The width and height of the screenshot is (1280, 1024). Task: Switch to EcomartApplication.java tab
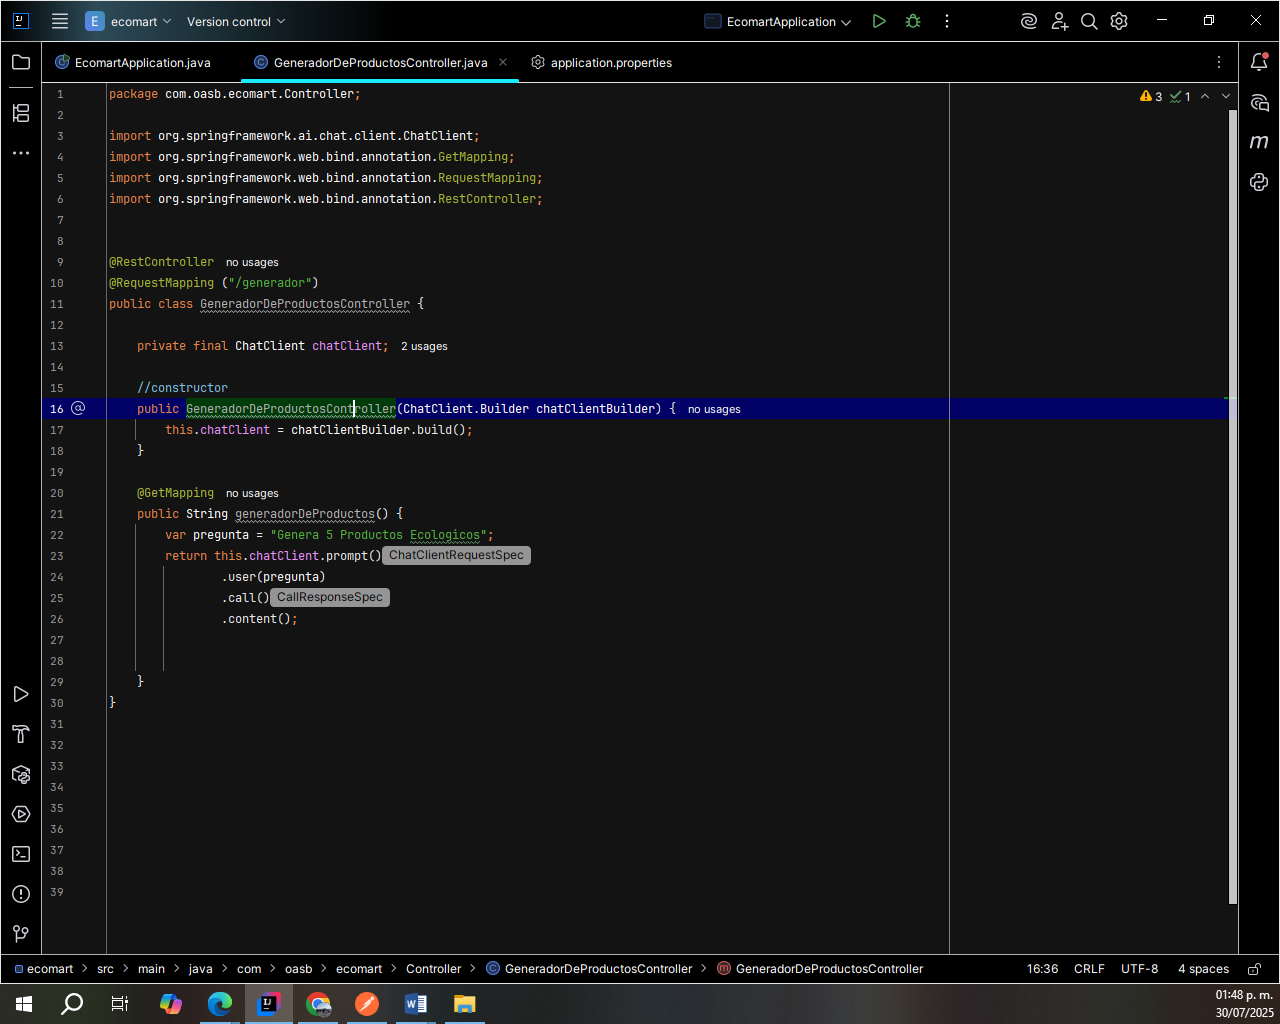[133, 62]
